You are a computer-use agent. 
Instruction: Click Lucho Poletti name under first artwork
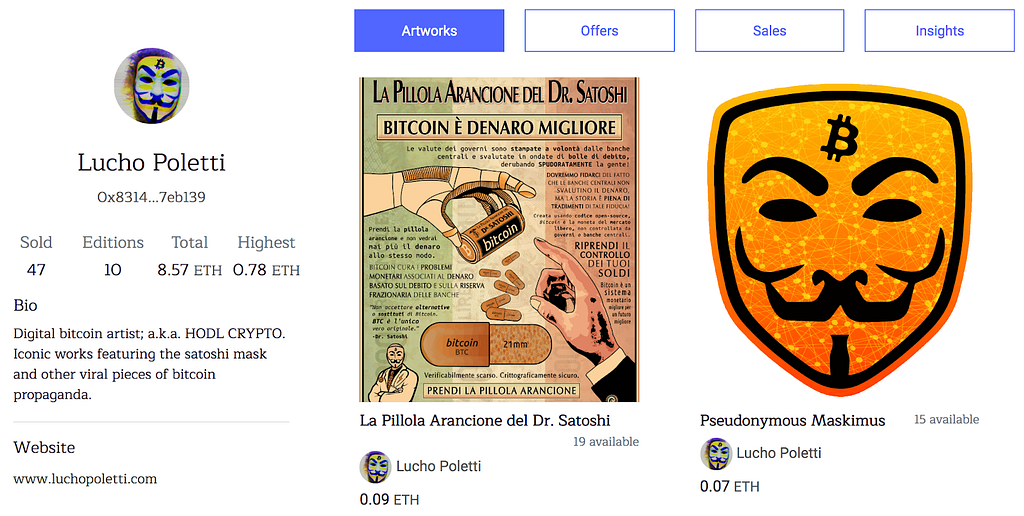[438, 466]
